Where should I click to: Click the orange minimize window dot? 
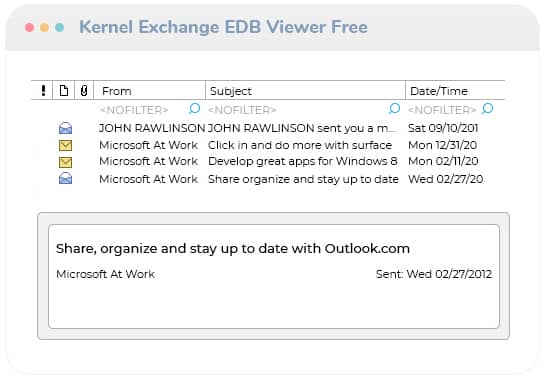(x=44, y=27)
